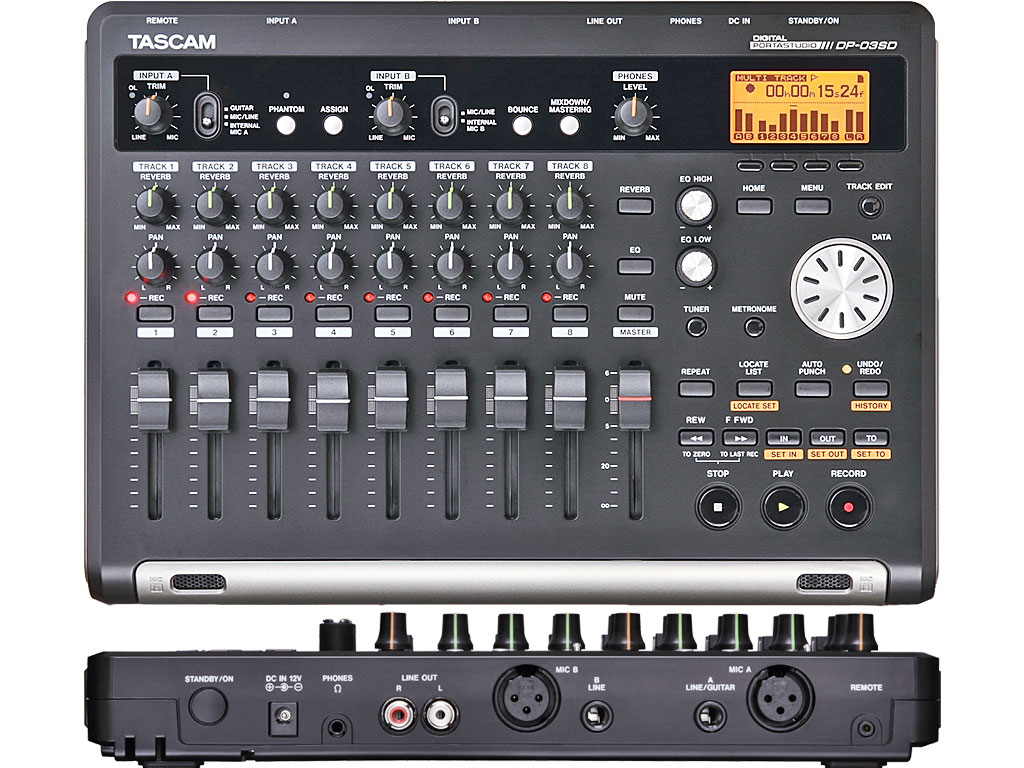This screenshot has width=1024, height=768.
Task: Click the IN point button
Action: pos(784,438)
